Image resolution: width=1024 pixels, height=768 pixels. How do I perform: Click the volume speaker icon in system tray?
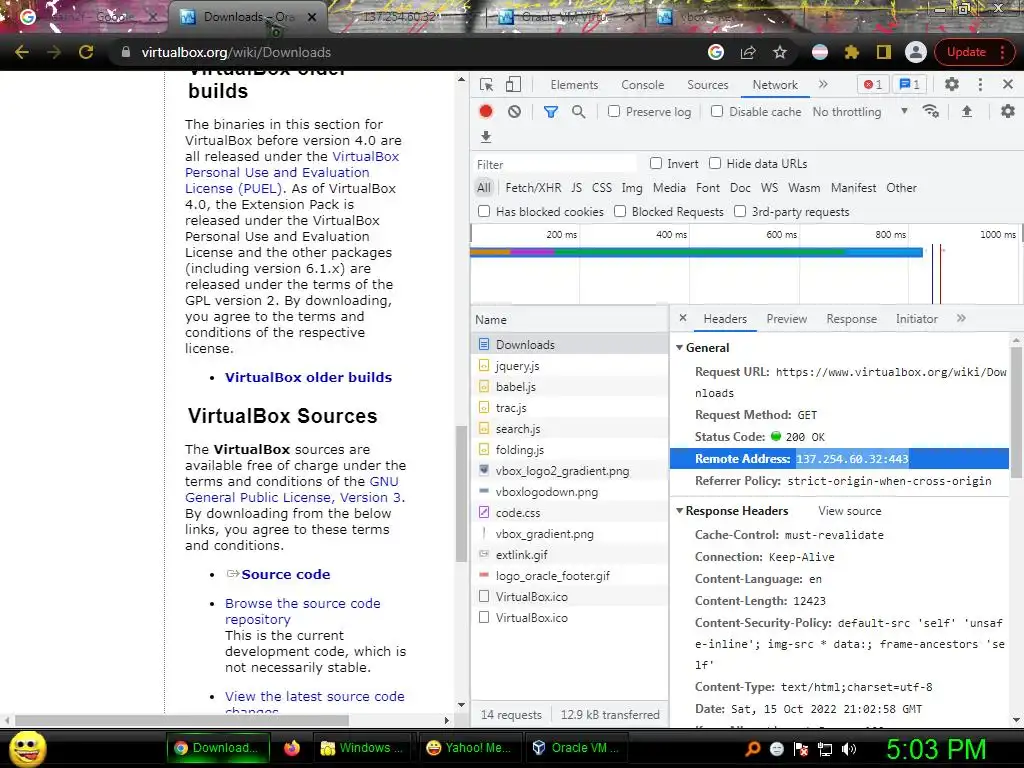pyautogui.click(x=850, y=749)
